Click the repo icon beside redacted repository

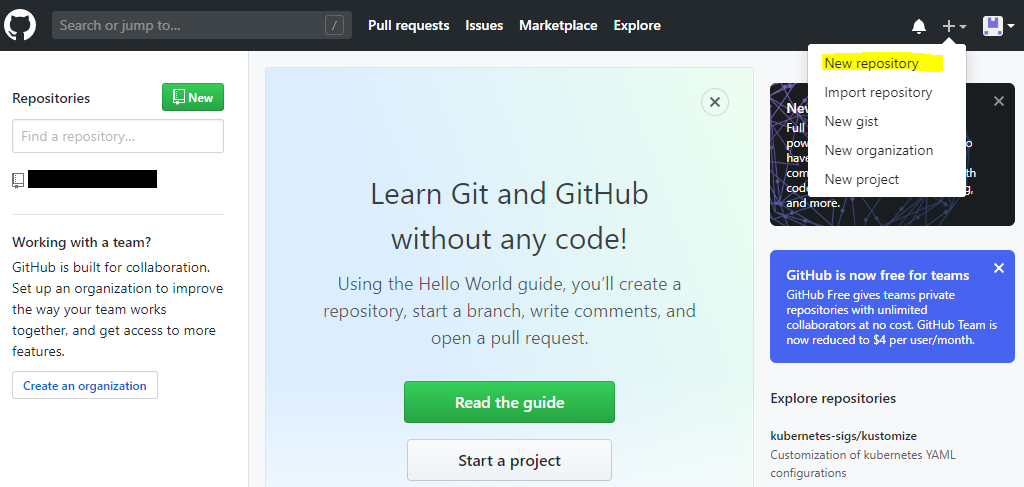coord(18,180)
